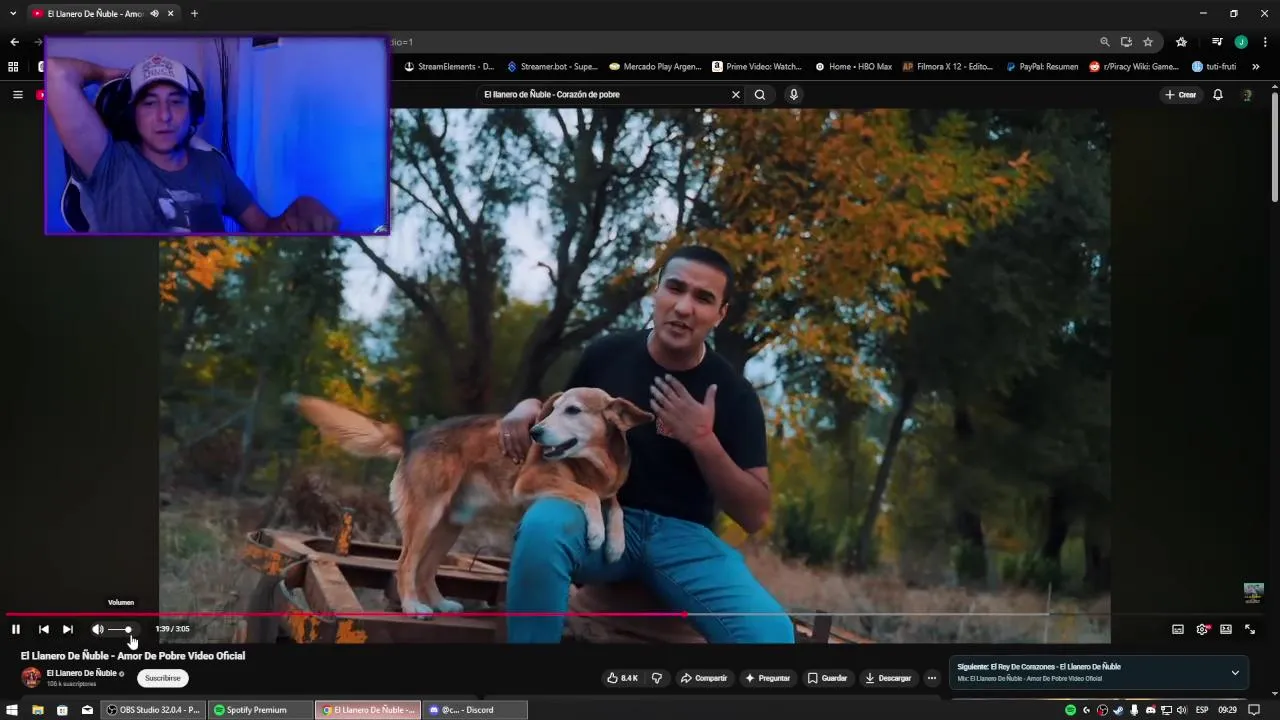The height and width of the screenshot is (720, 1280).
Task: Click the Preguntar button
Action: (767, 678)
